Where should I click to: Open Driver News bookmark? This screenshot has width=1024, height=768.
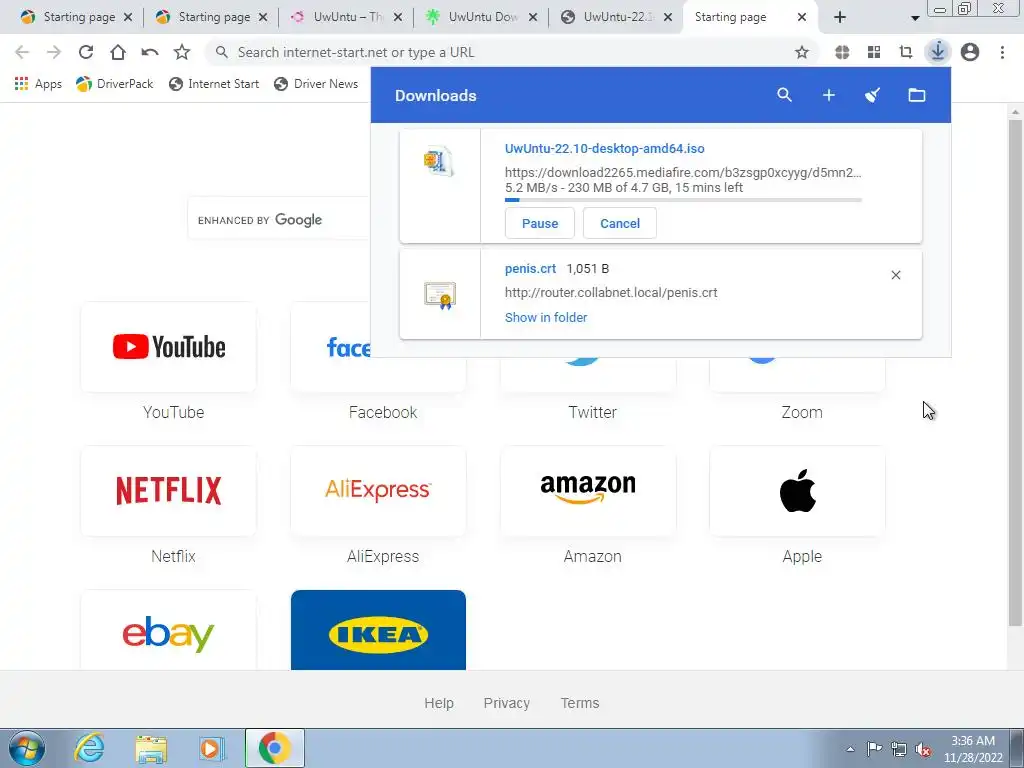tap(316, 84)
